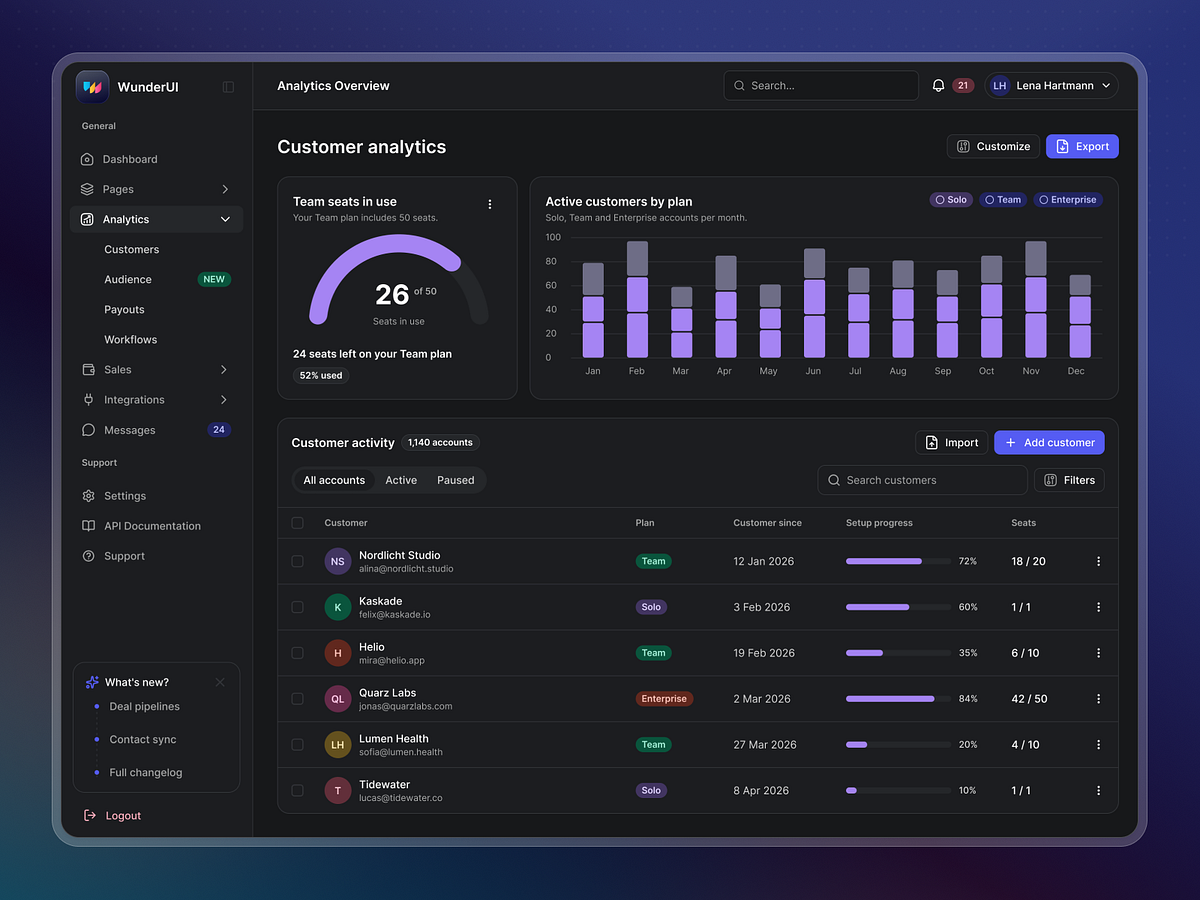The height and width of the screenshot is (900, 1200).
Task: Click the Nordlicht Studio NS avatar
Action: 338,561
